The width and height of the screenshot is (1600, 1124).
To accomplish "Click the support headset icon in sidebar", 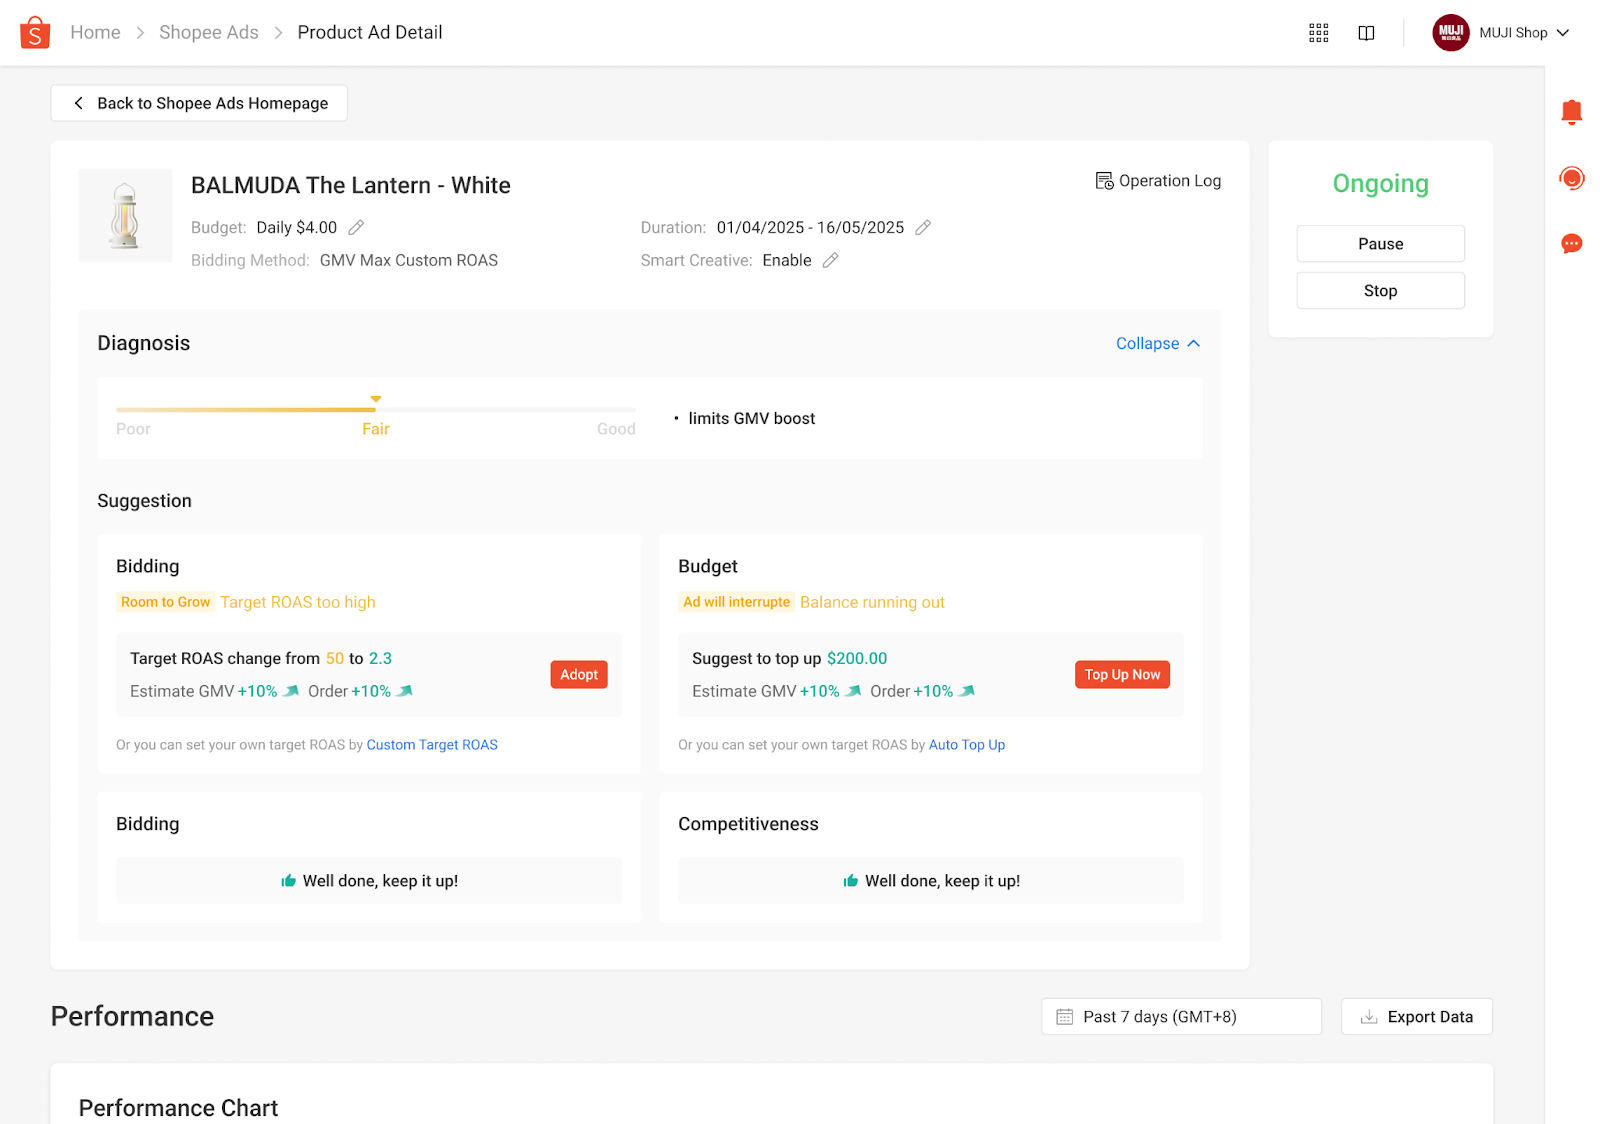I will coord(1572,179).
